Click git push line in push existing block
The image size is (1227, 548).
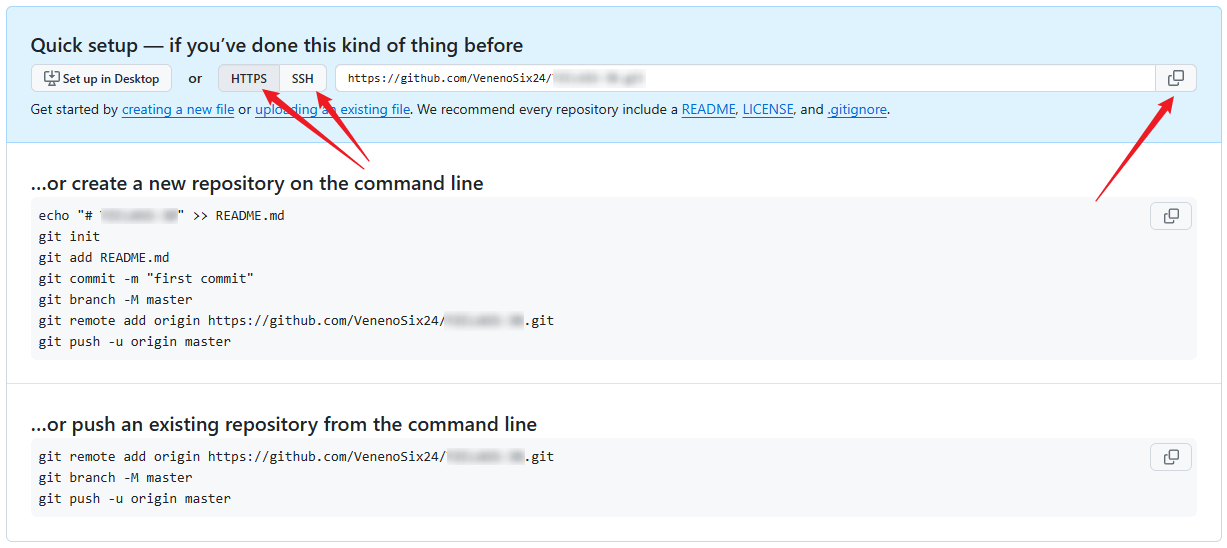[134, 499]
